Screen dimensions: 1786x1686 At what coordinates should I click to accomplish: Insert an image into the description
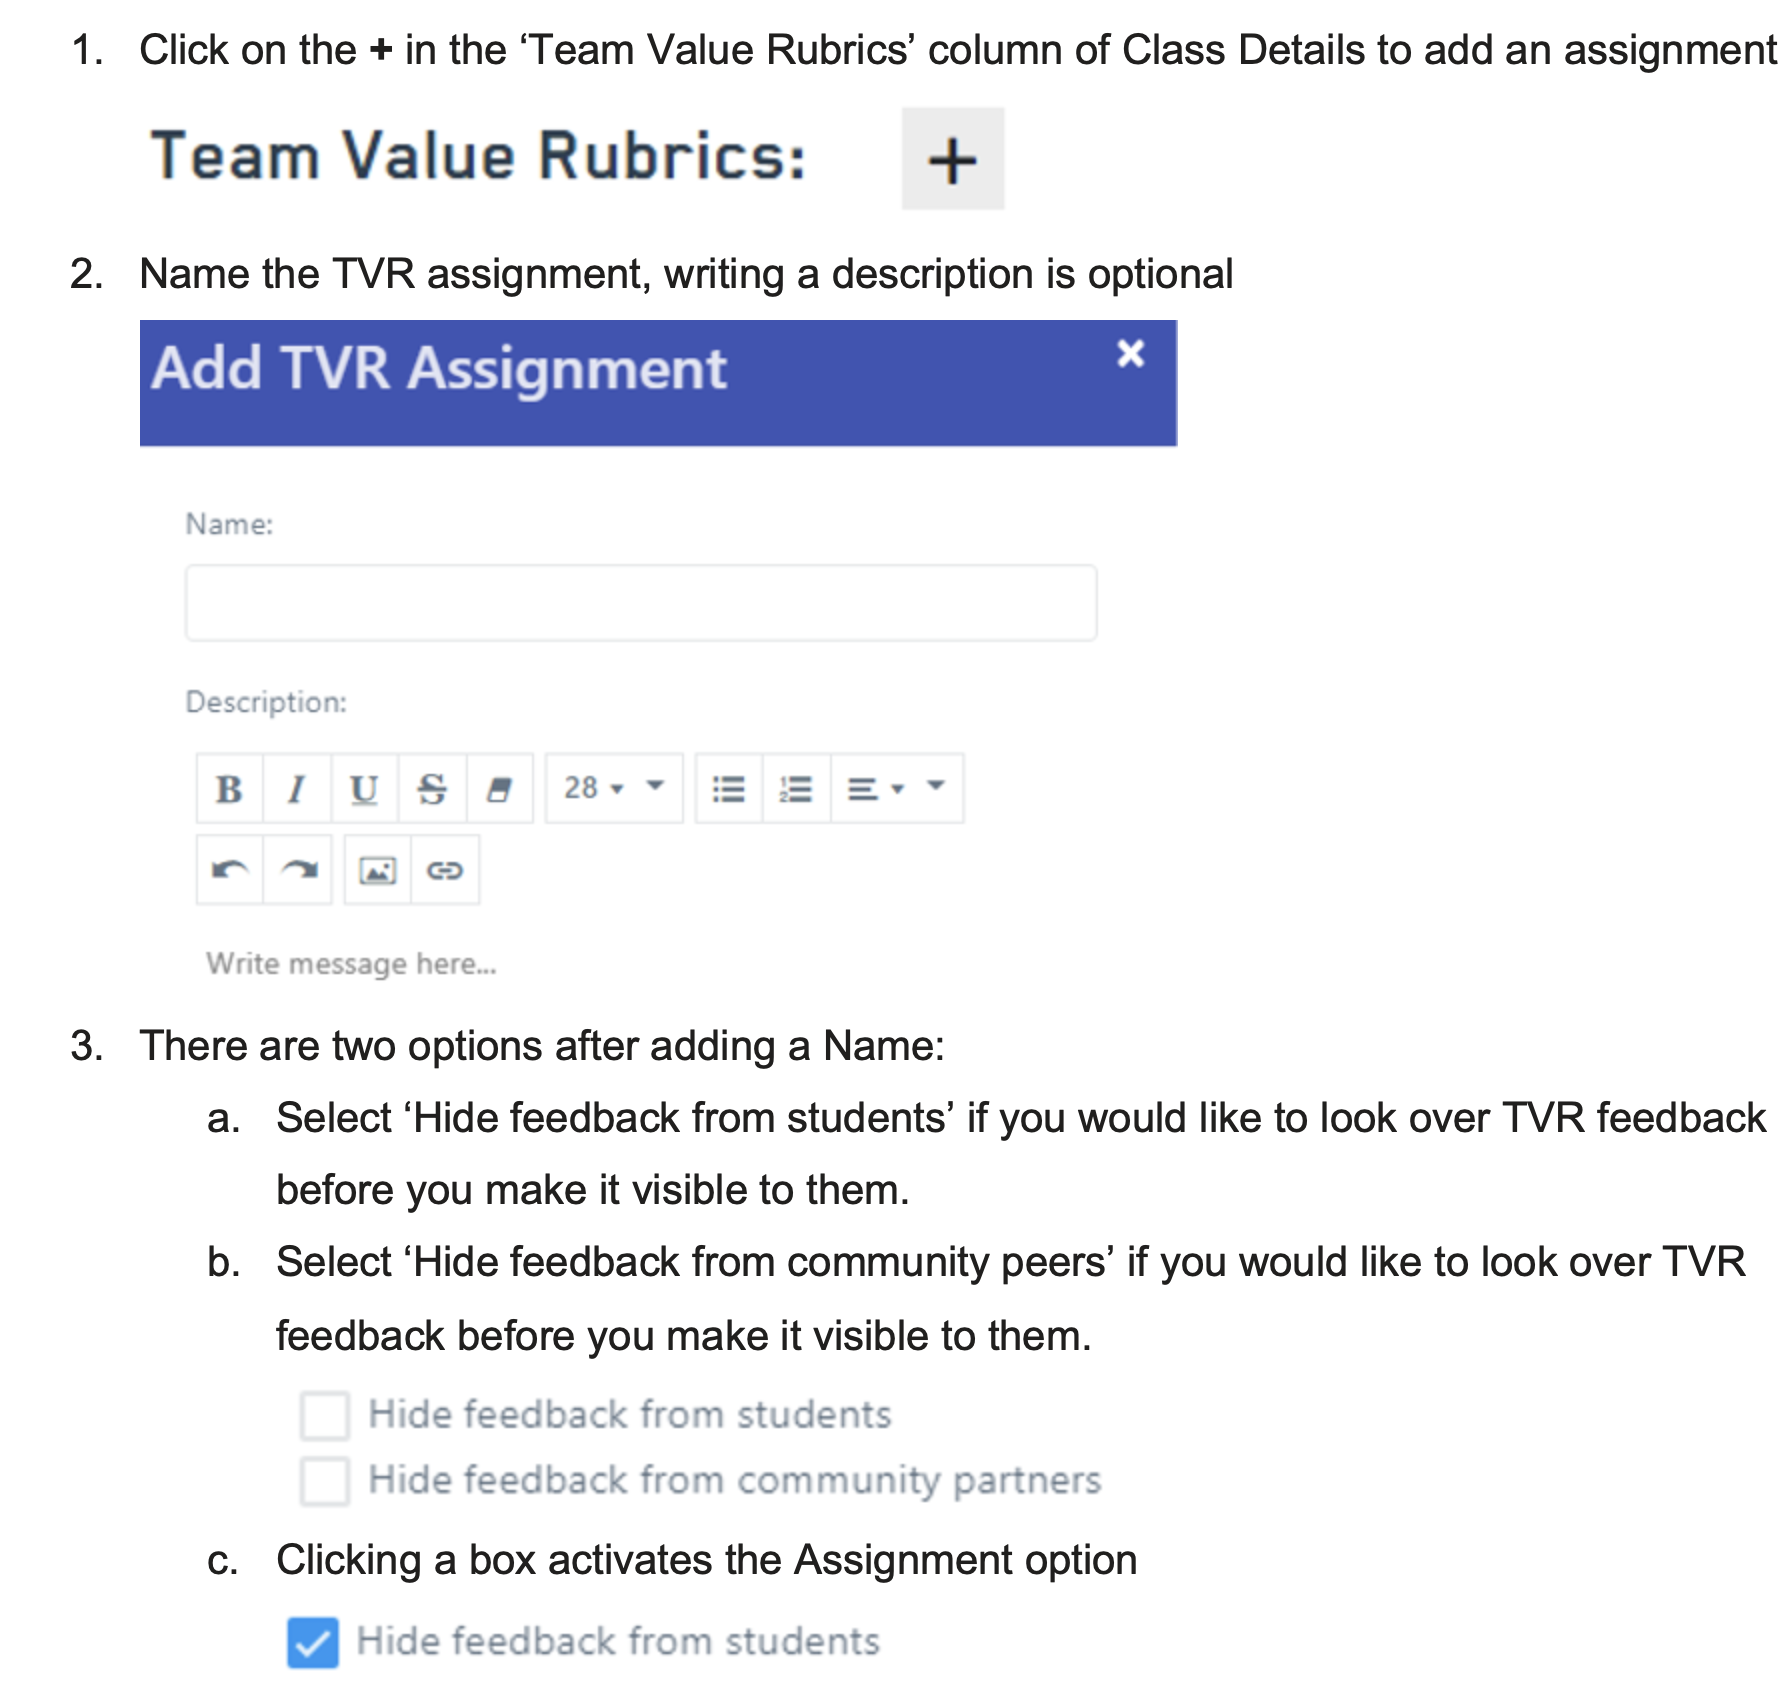(x=377, y=871)
